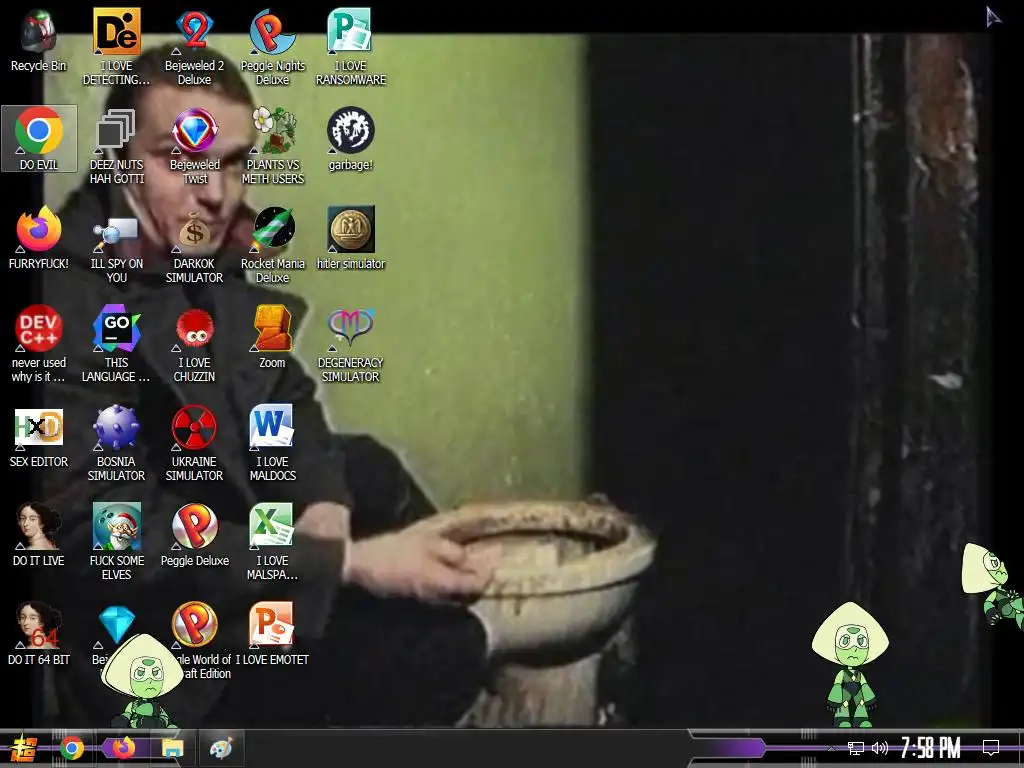Select the Peggle Nights Deluxe shortcut
1024x768 pixels.
[272, 47]
